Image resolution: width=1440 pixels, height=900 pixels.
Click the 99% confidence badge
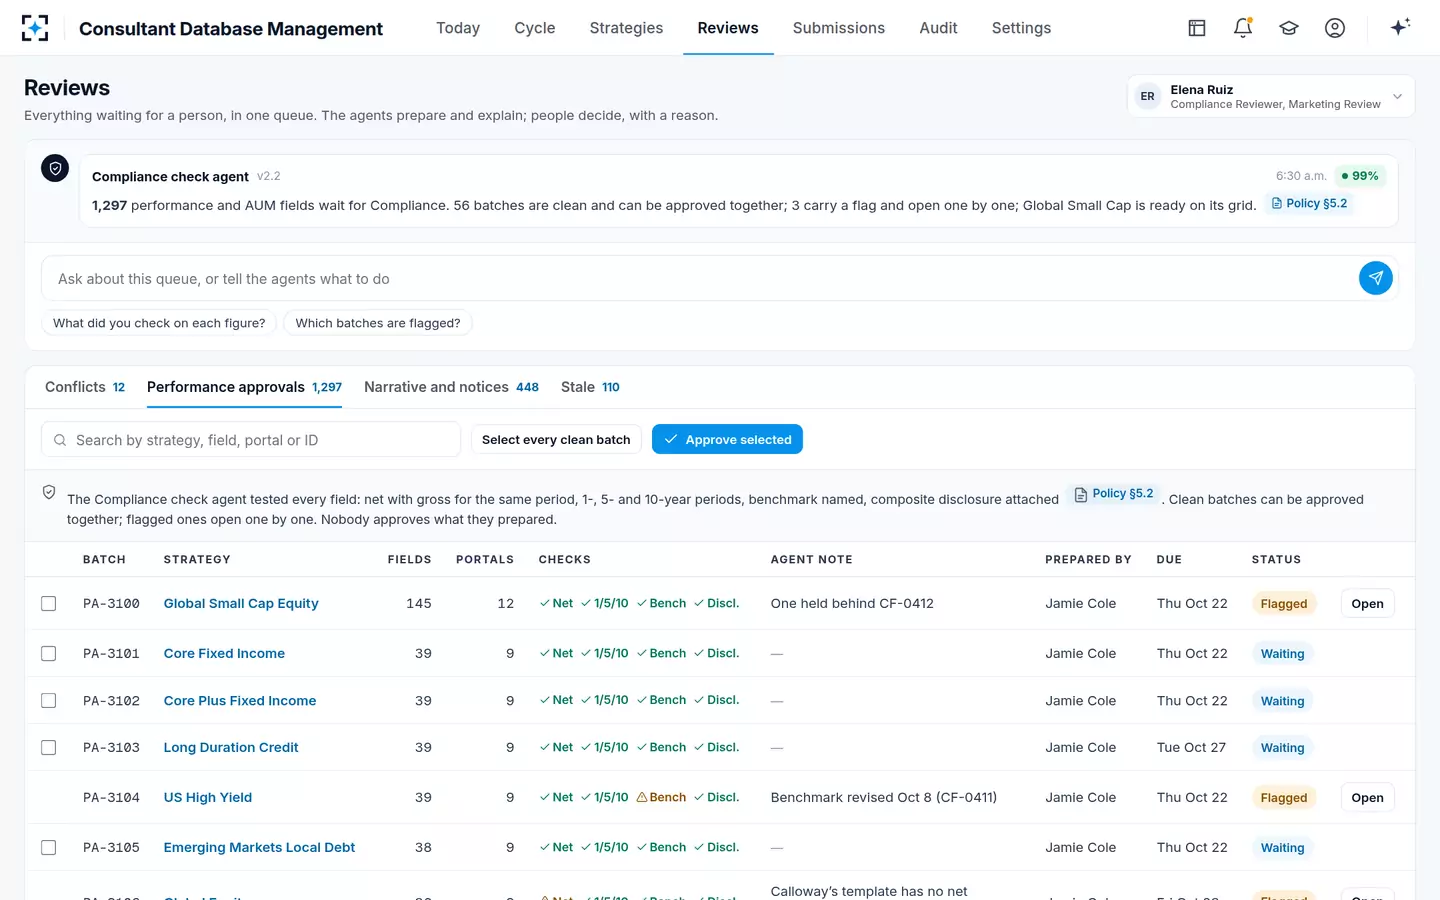coord(1360,176)
